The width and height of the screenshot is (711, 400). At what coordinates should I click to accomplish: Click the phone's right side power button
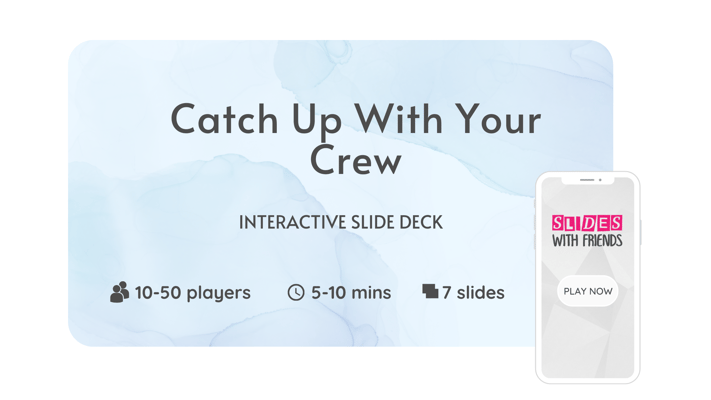click(x=641, y=233)
